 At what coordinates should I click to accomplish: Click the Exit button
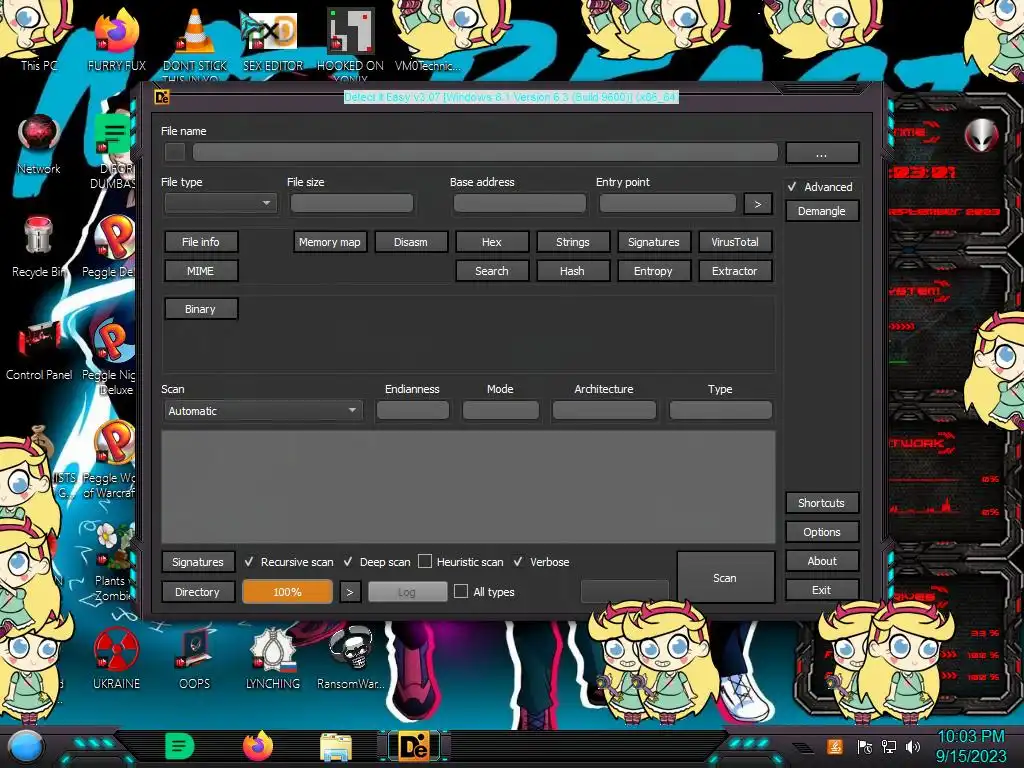(x=822, y=590)
